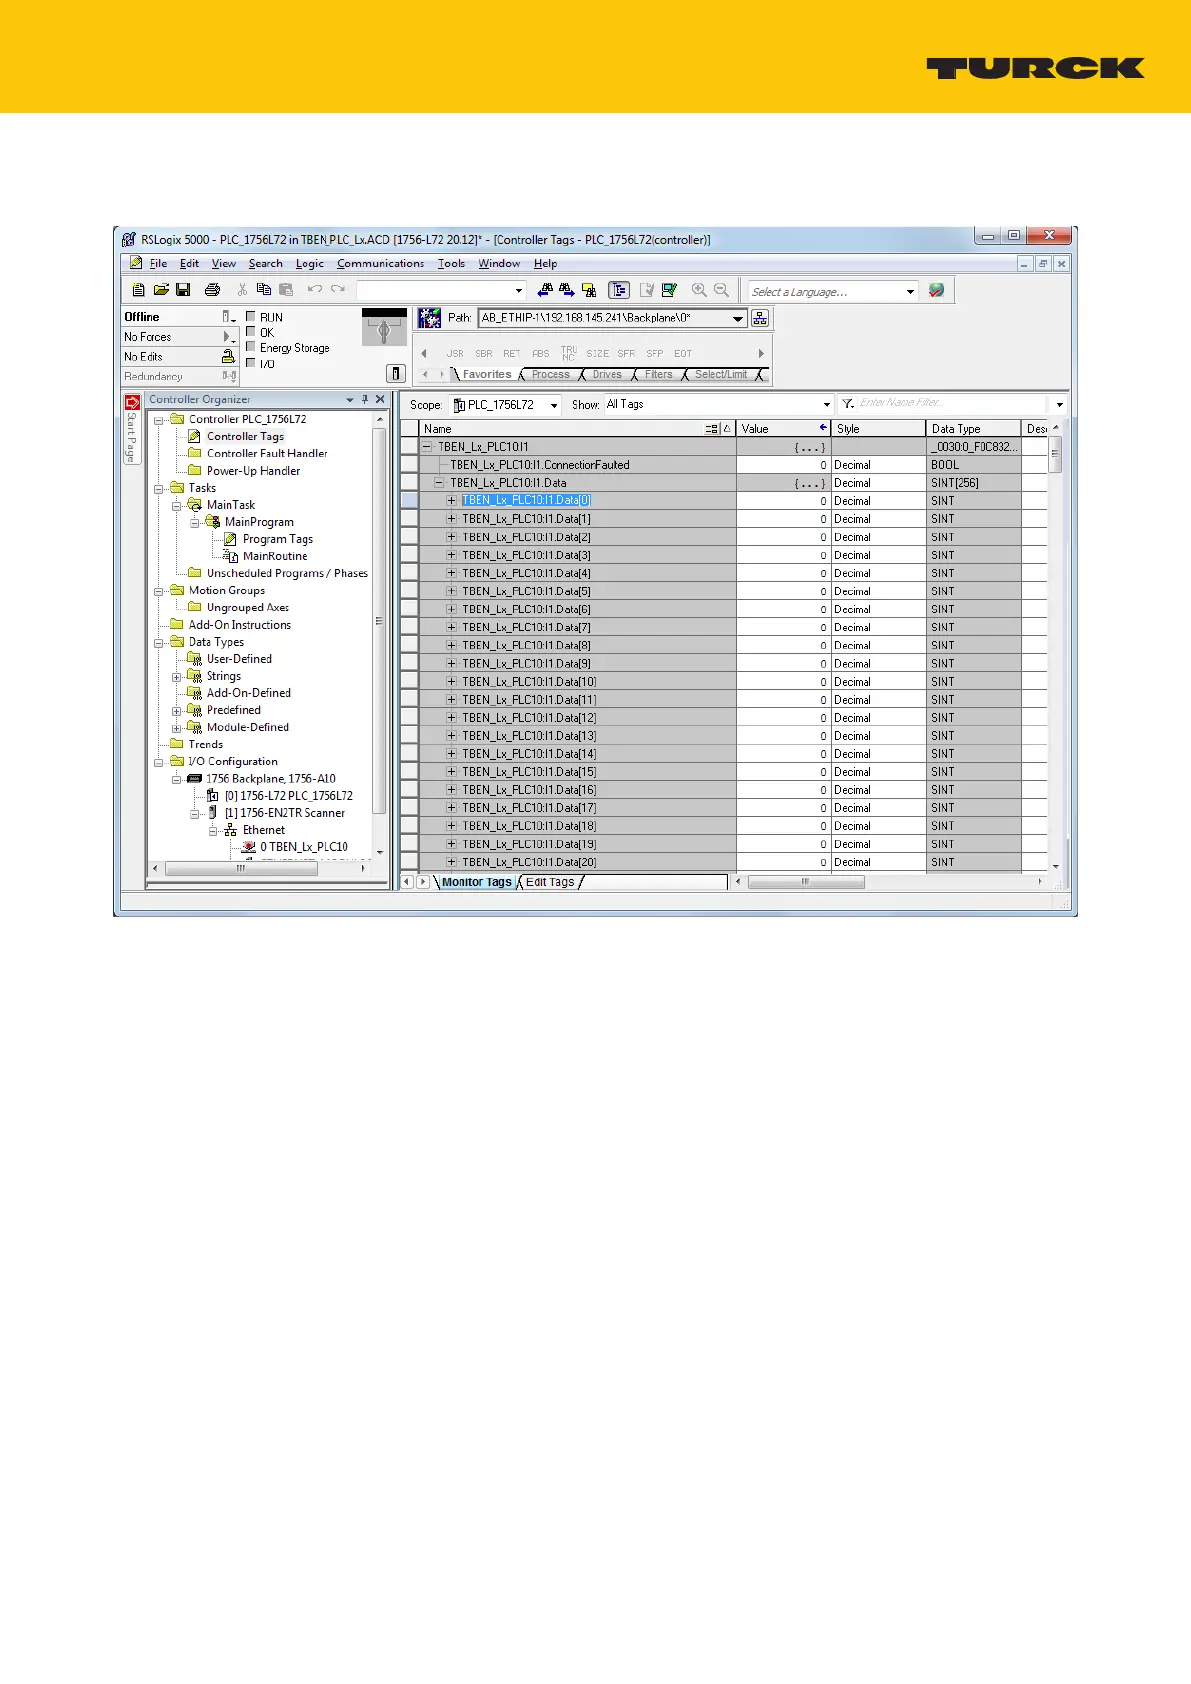Insert the JSR instruction button
Screen dimensions: 1191x1684
[455, 354]
